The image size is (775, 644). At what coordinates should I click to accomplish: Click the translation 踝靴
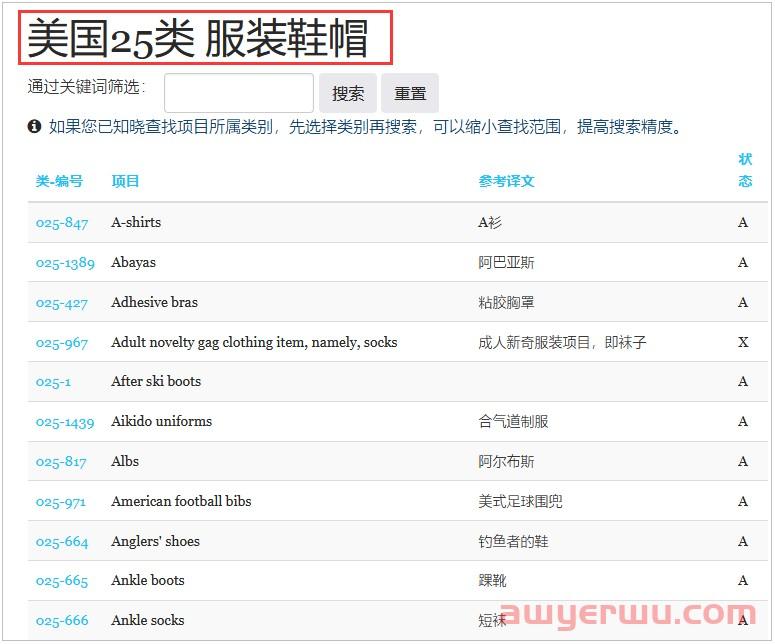pyautogui.click(x=492, y=581)
